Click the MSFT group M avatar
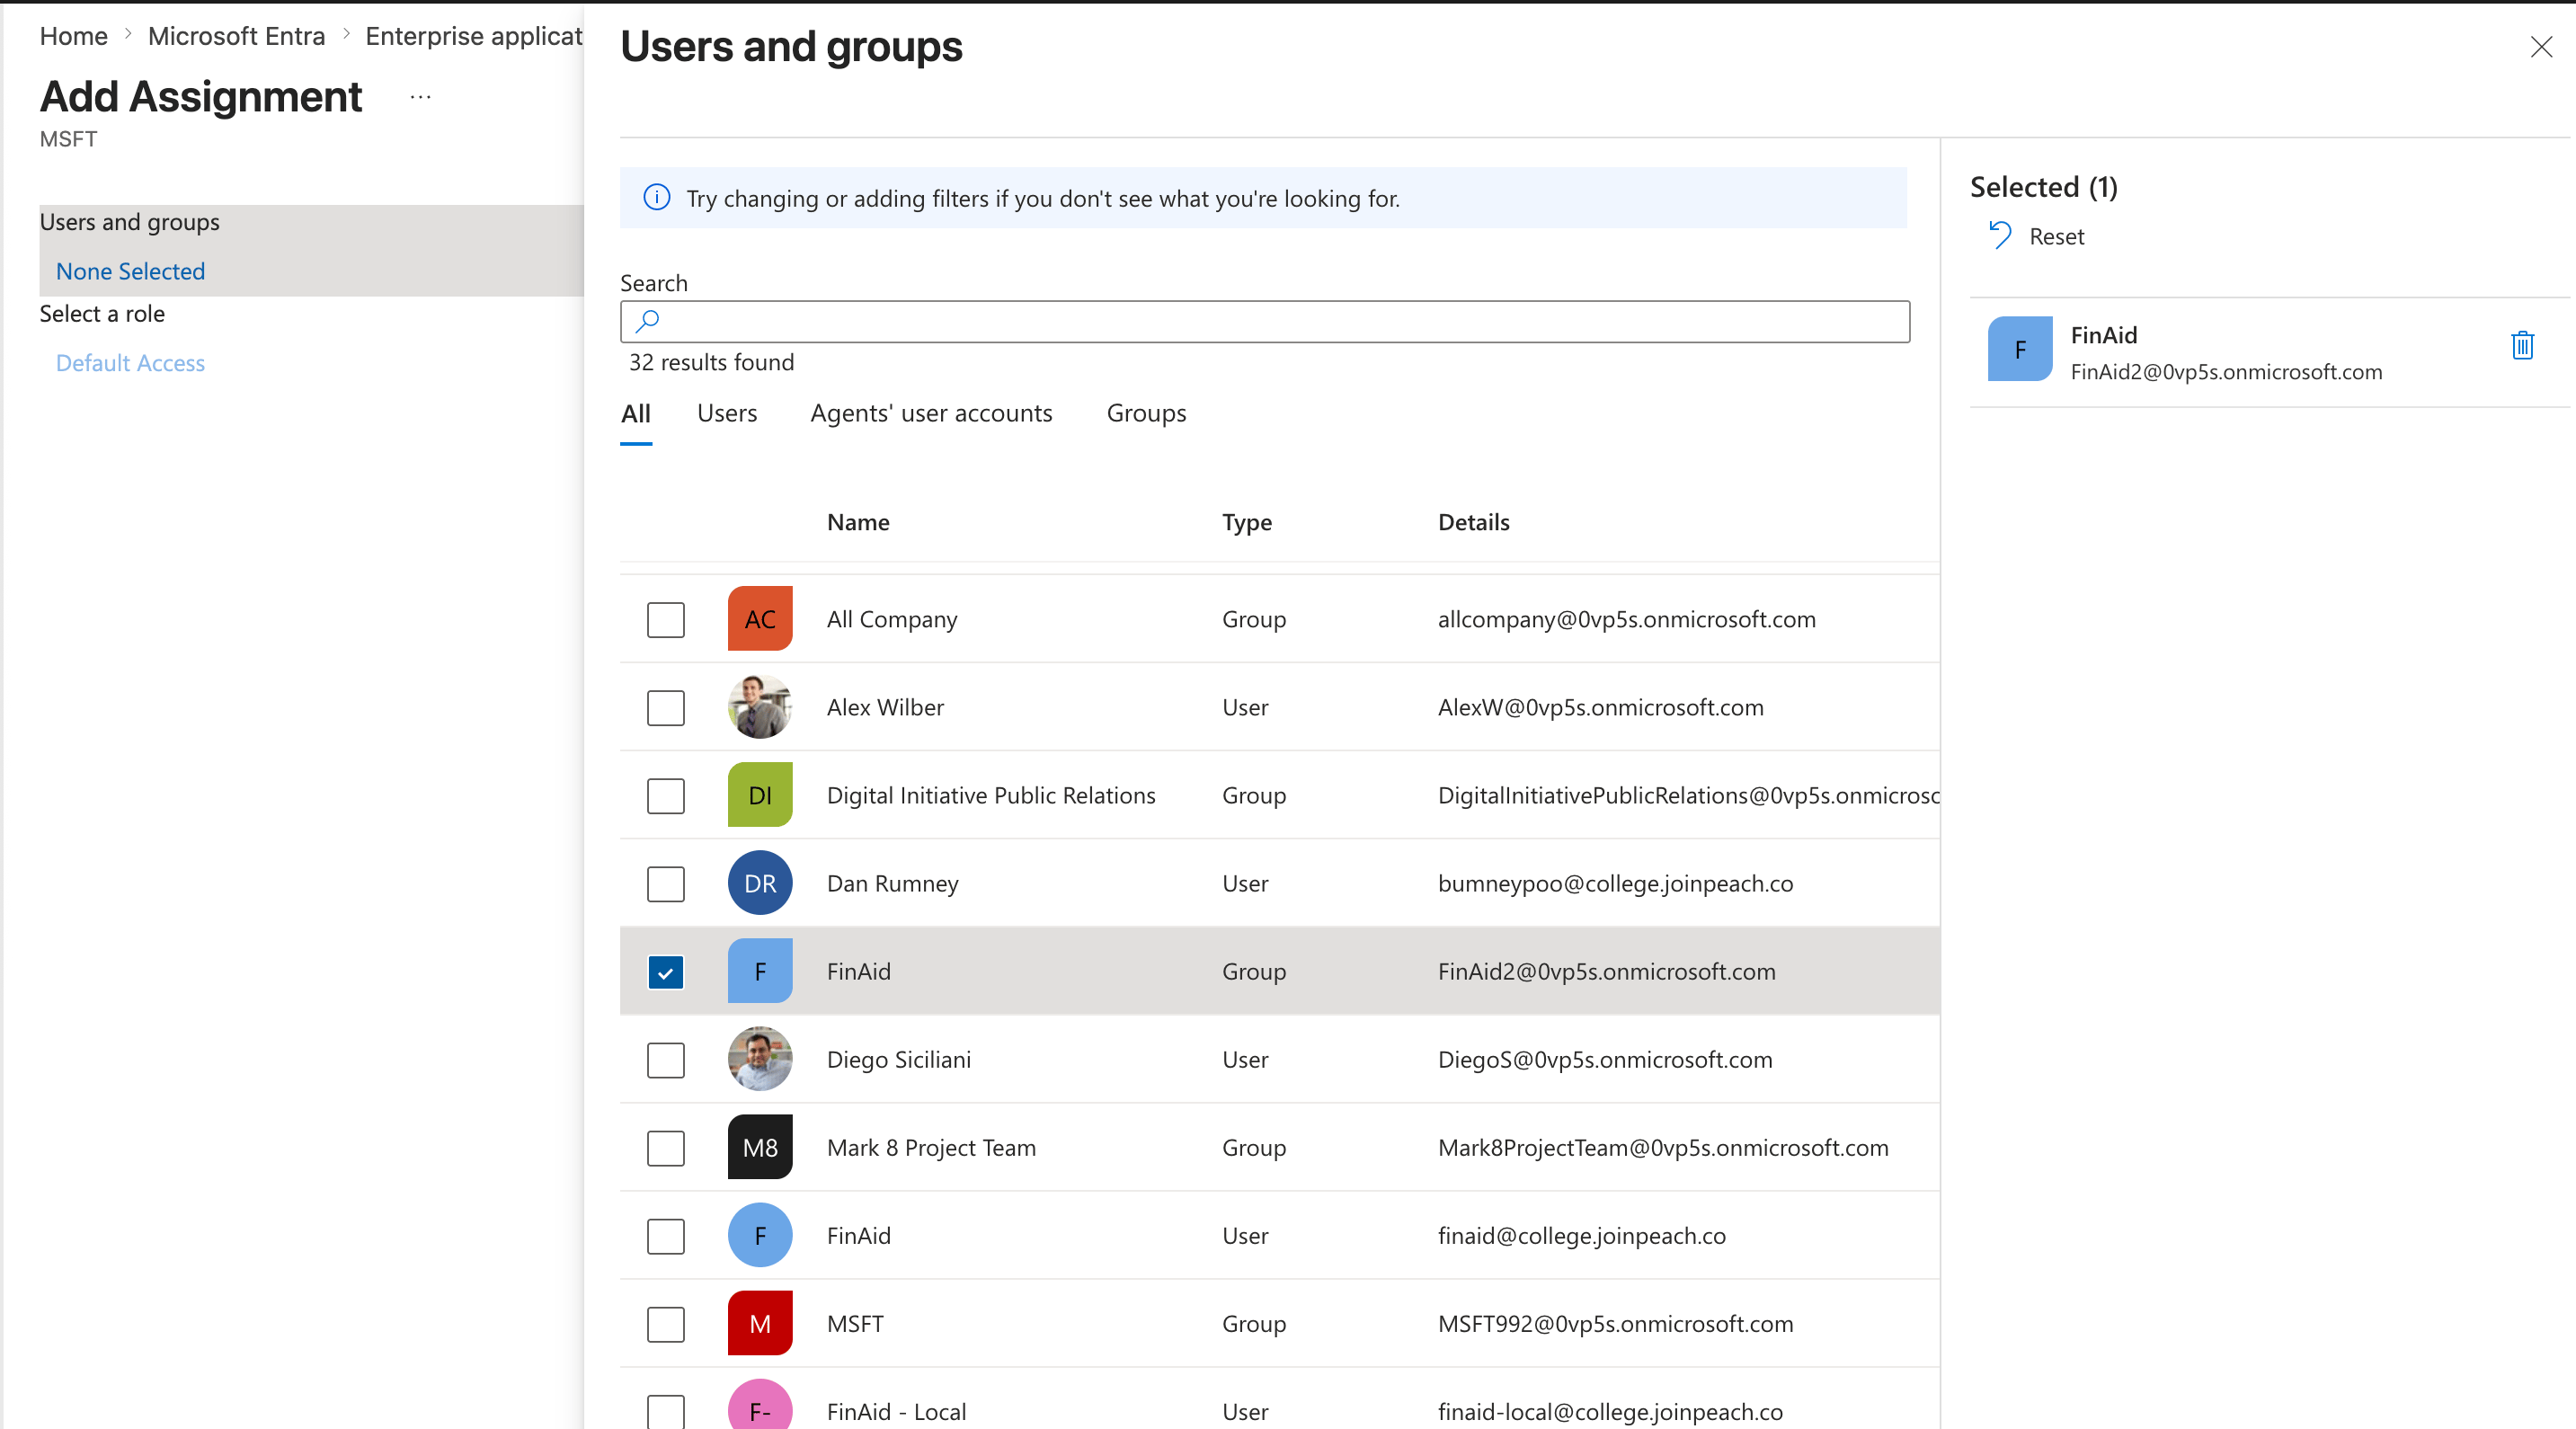2576x1429 pixels. click(760, 1323)
